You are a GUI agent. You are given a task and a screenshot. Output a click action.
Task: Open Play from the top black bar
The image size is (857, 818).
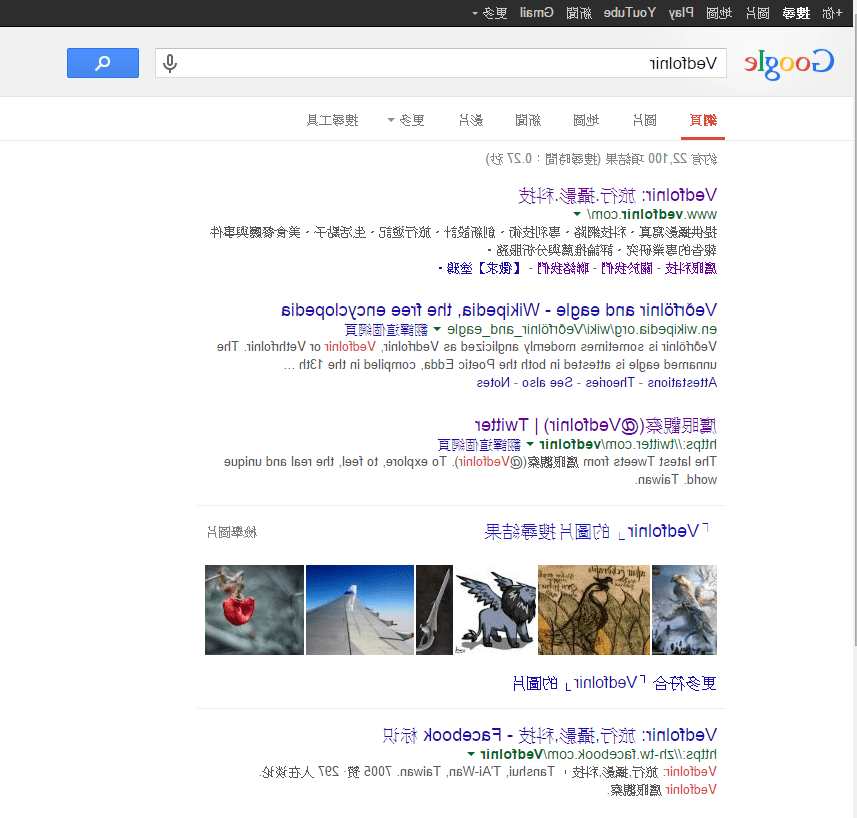(681, 13)
